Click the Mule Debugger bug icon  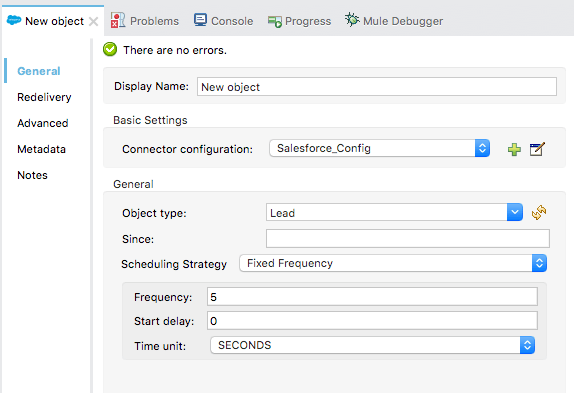(x=352, y=20)
